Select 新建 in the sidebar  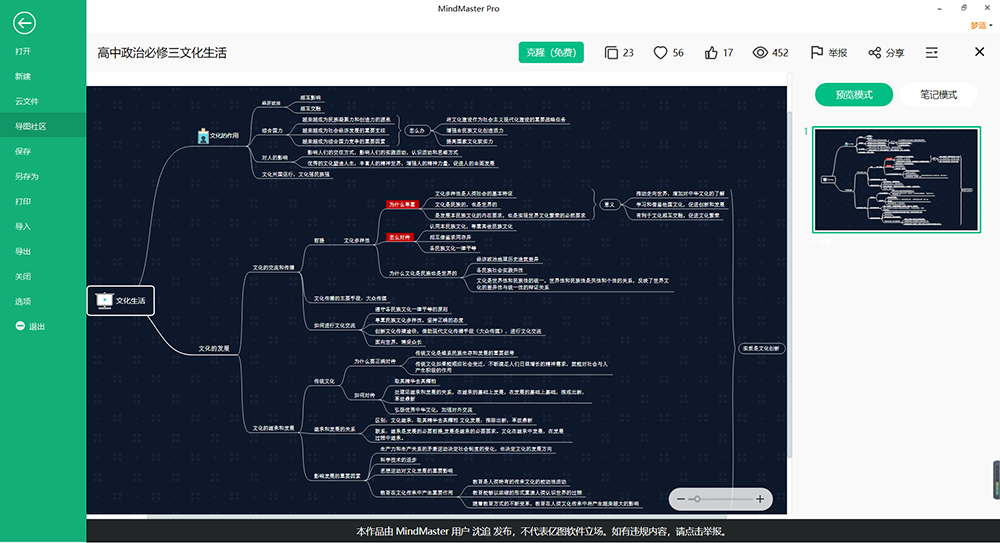pos(23,76)
